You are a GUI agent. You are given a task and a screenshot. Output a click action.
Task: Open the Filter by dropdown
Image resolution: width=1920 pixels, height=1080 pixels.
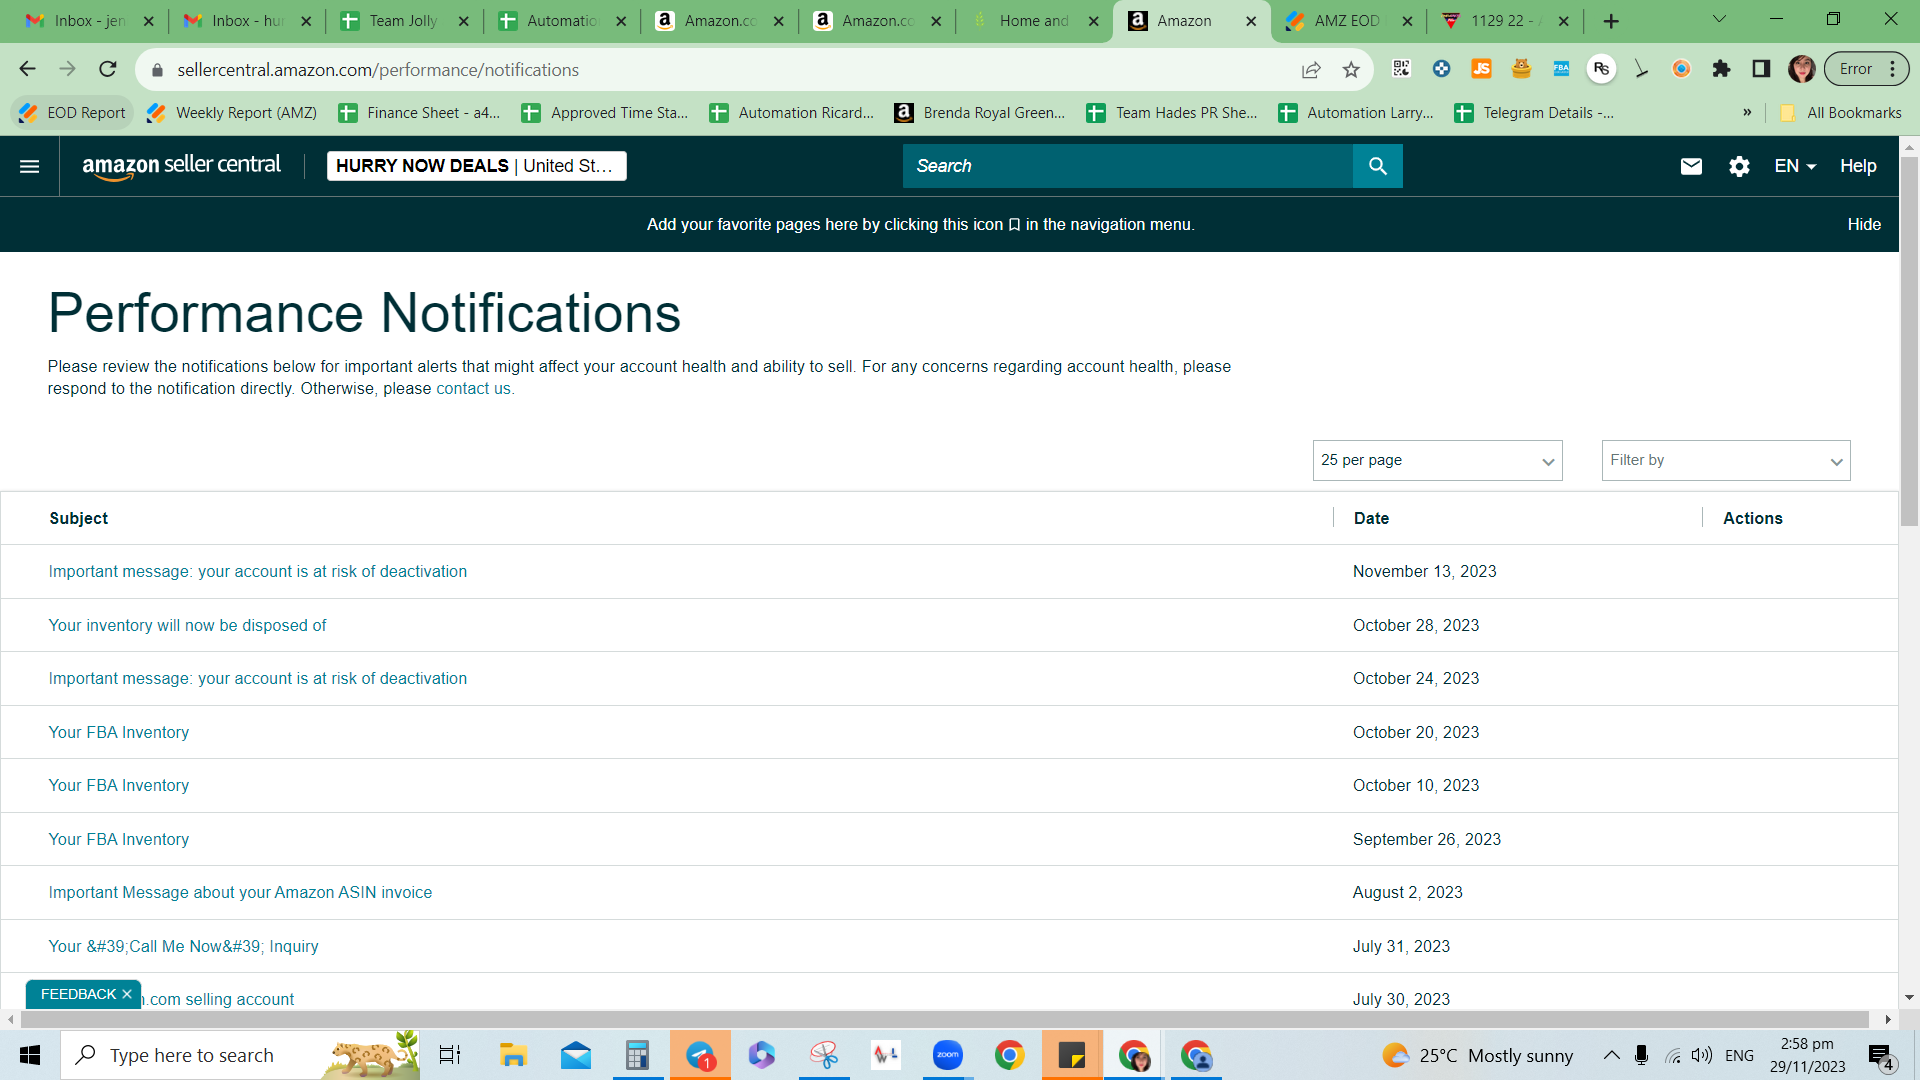click(x=1726, y=460)
